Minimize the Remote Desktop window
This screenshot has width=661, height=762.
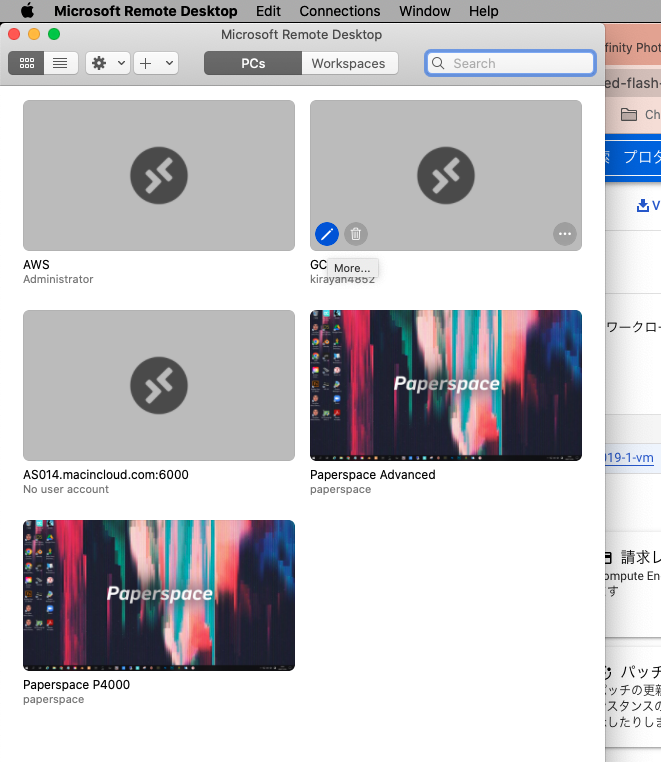(34, 34)
